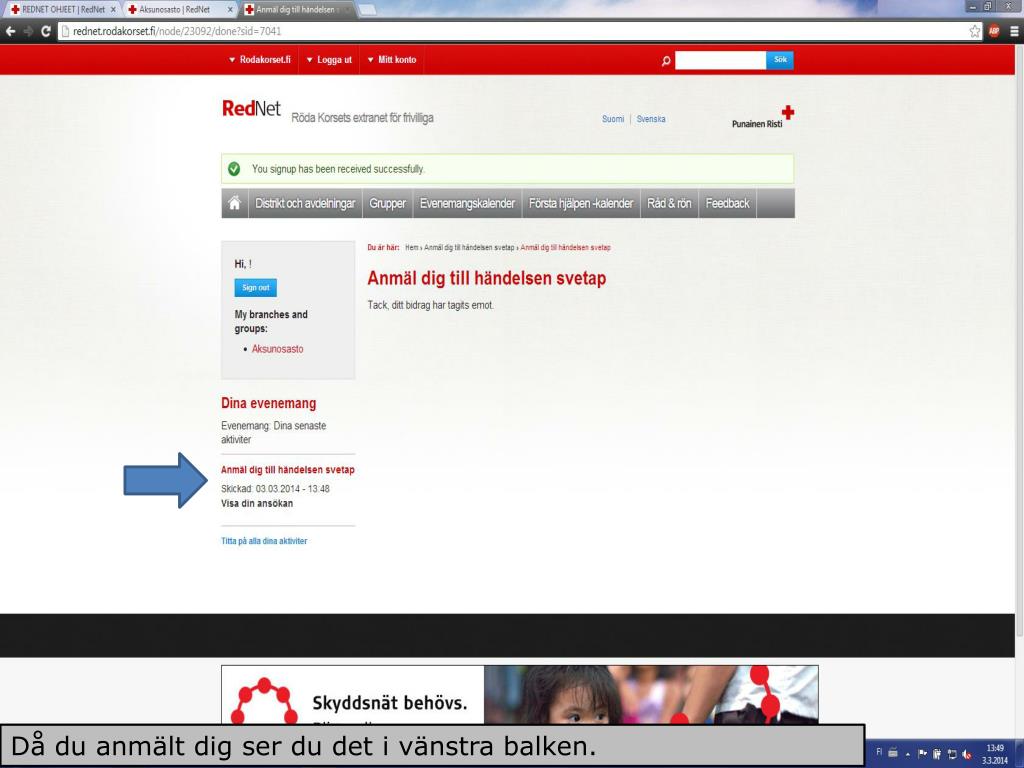Click the volume icon in system tray

click(967, 754)
